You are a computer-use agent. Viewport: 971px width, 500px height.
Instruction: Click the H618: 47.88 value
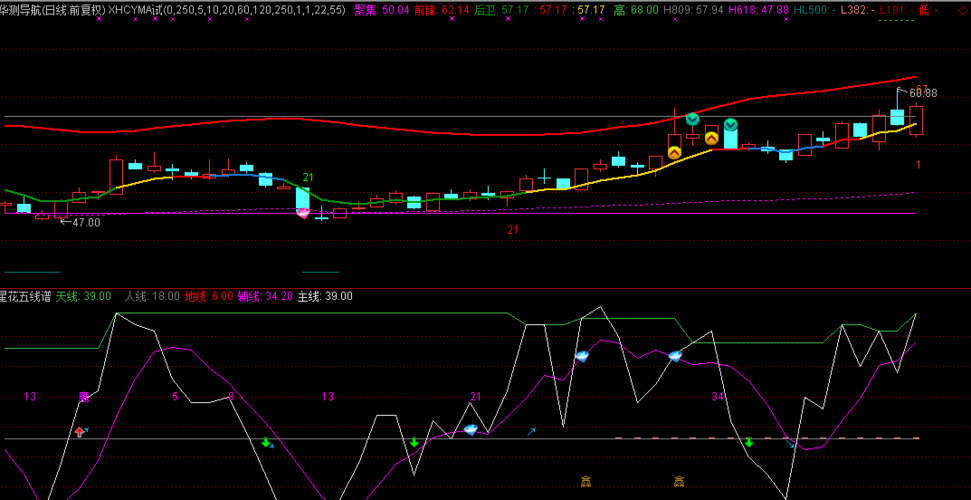click(759, 10)
